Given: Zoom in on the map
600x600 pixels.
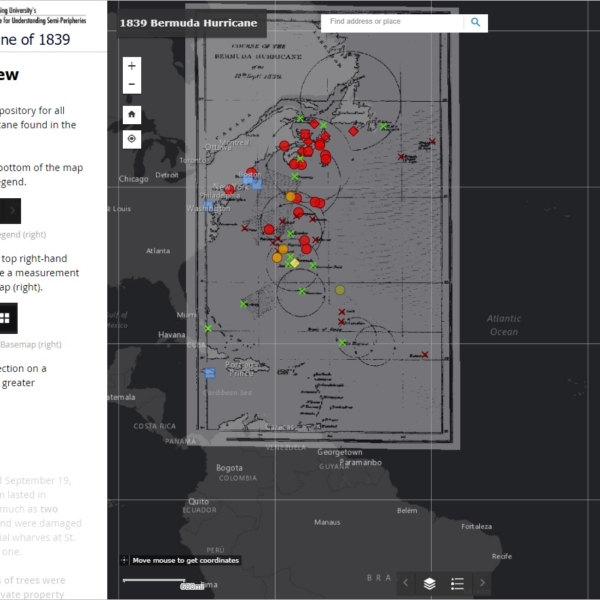Looking at the screenshot, I should click(132, 65).
